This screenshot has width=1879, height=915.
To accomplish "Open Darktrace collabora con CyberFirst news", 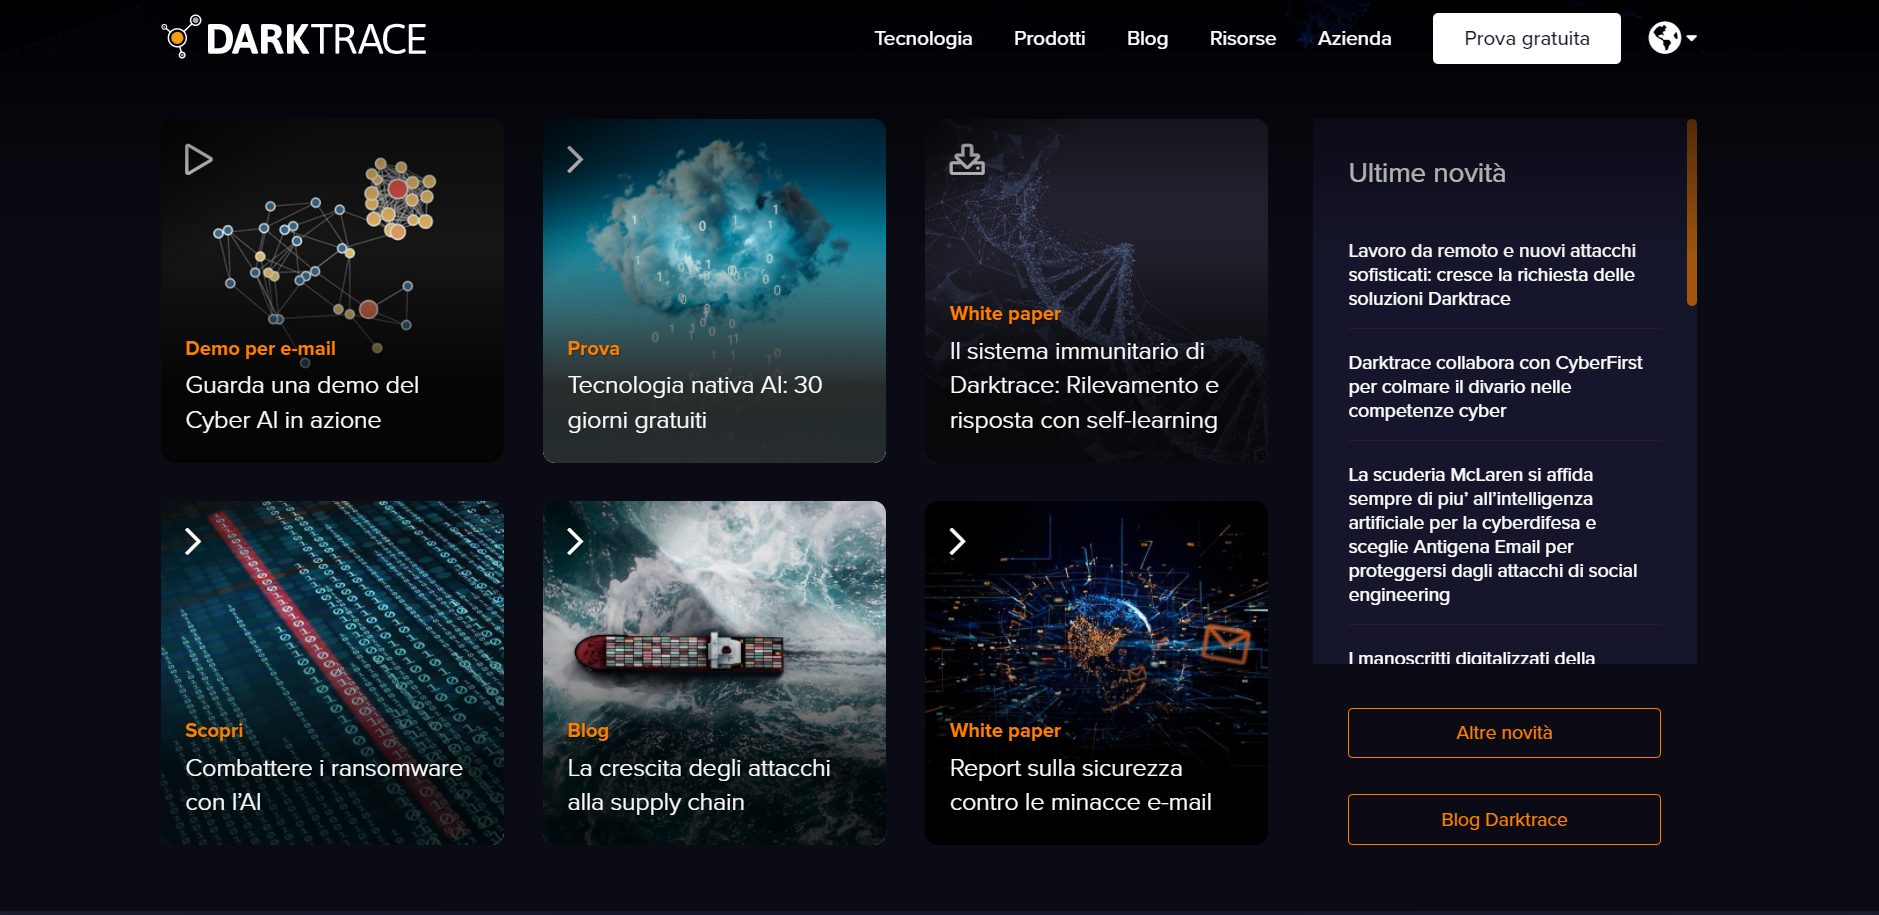I will (x=1495, y=387).
